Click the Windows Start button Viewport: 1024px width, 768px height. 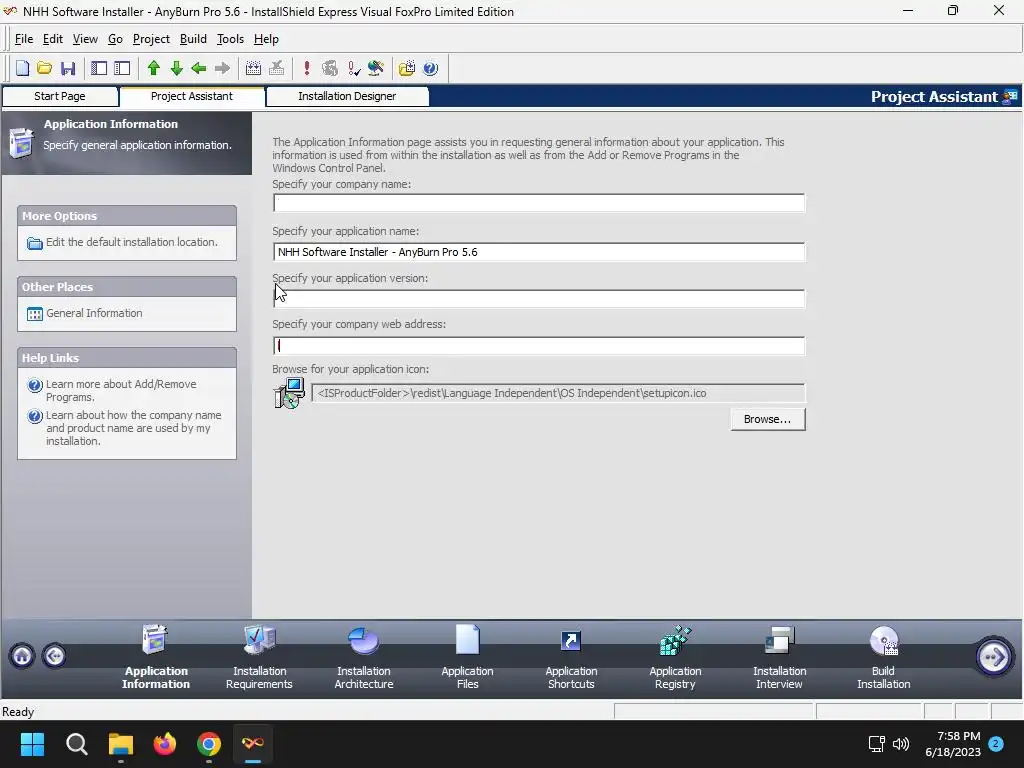32,744
